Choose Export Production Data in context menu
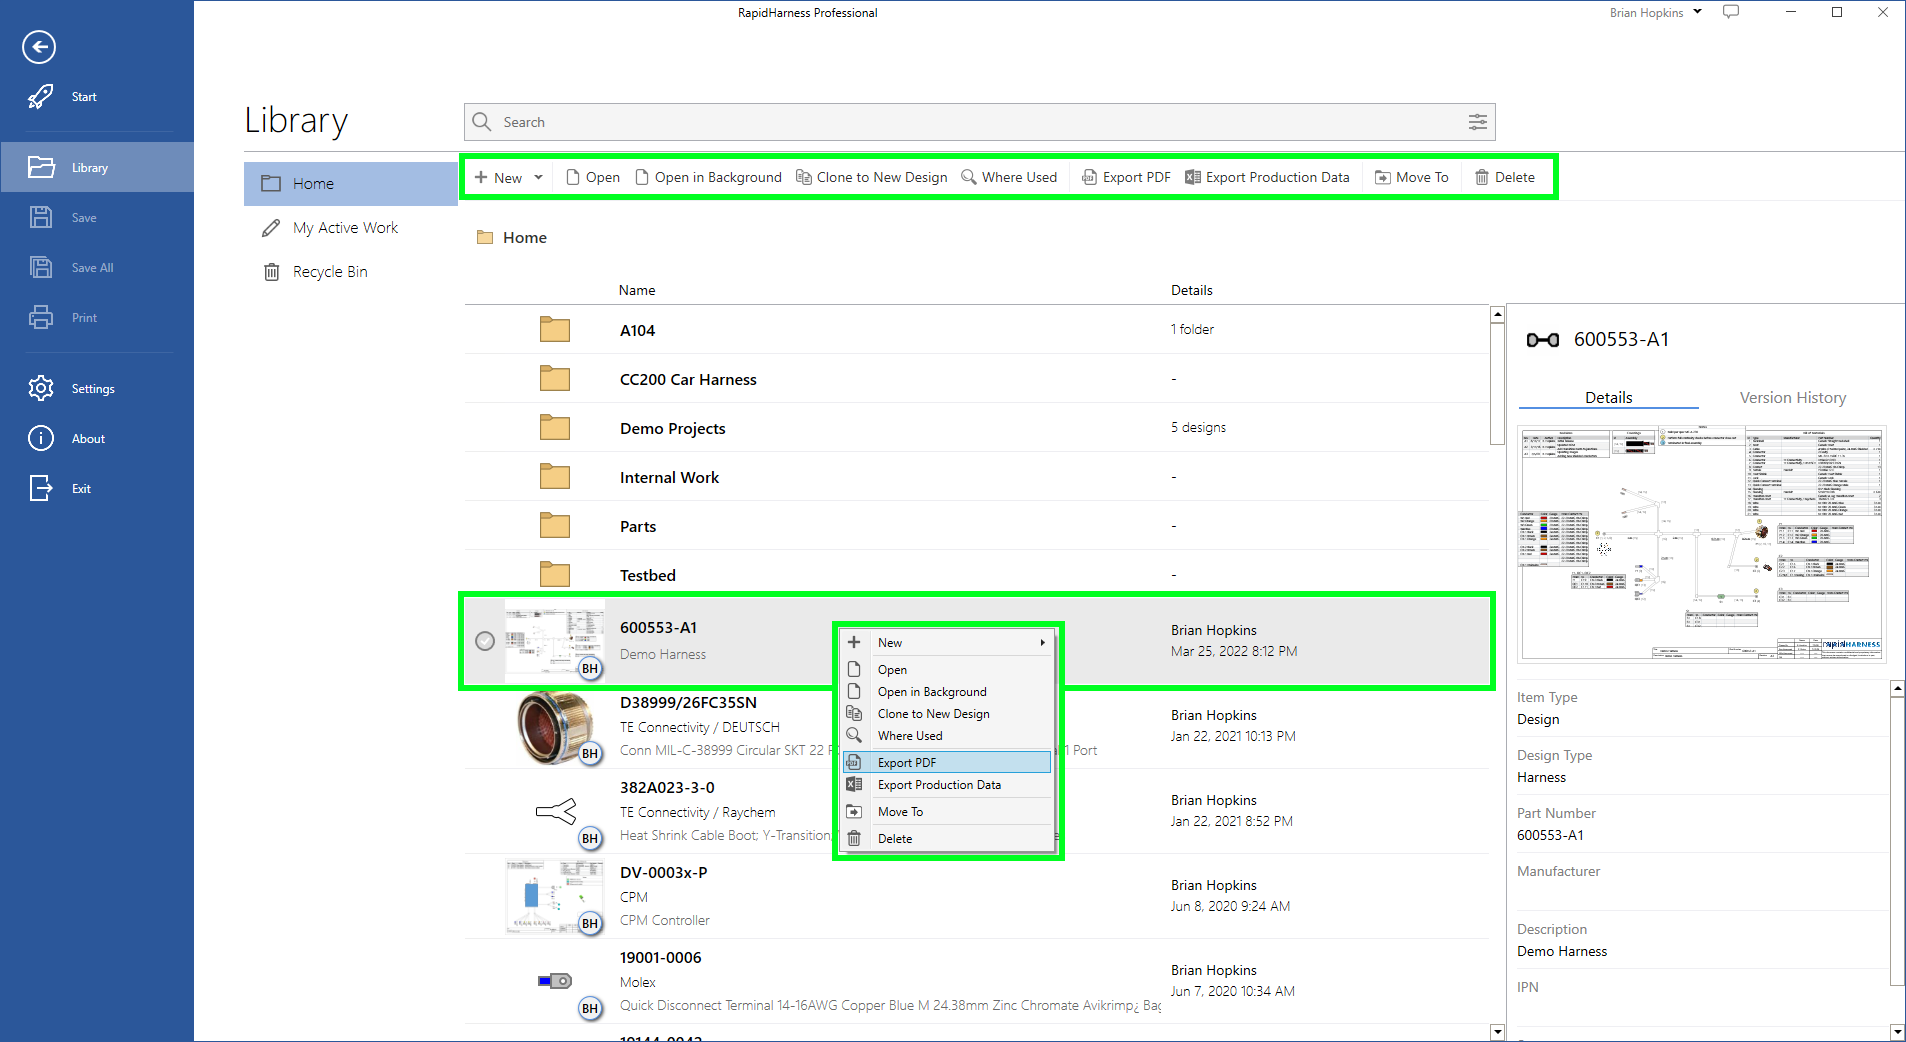 tap(948, 785)
